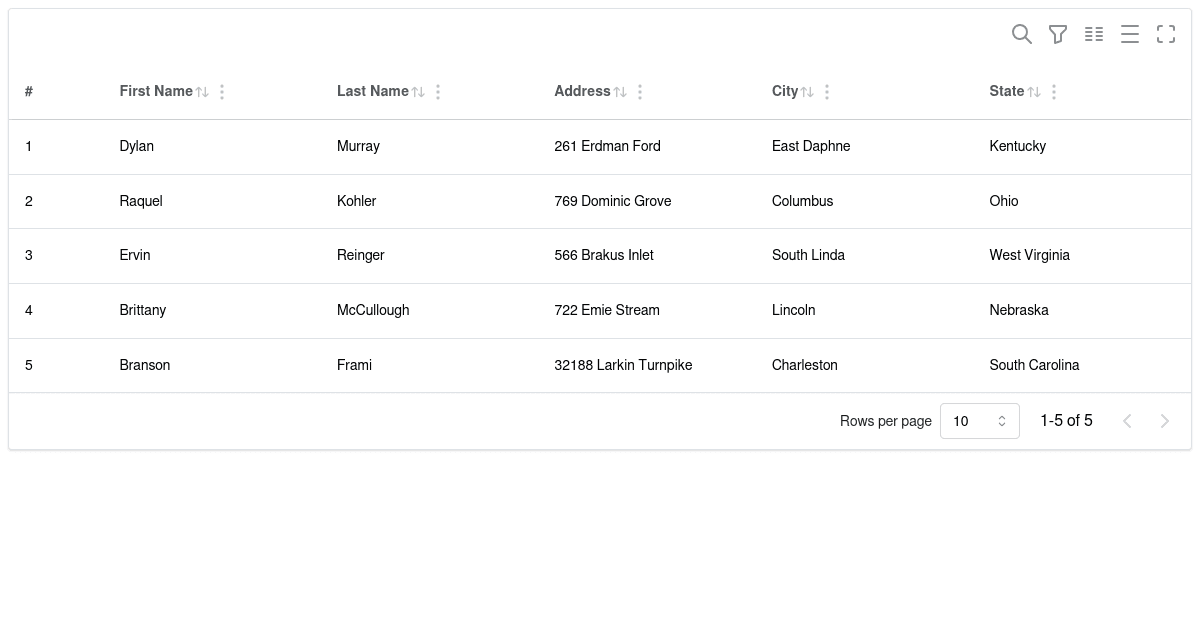Image resolution: width=1200 pixels, height=630 pixels.
Task: Adjust row density via the lines icon
Action: 1130,34
